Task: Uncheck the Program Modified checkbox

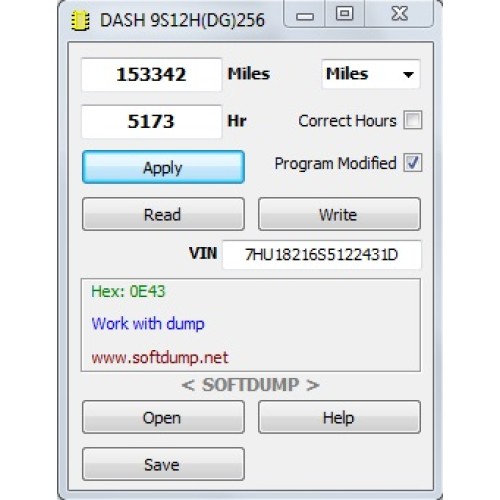Action: click(413, 163)
